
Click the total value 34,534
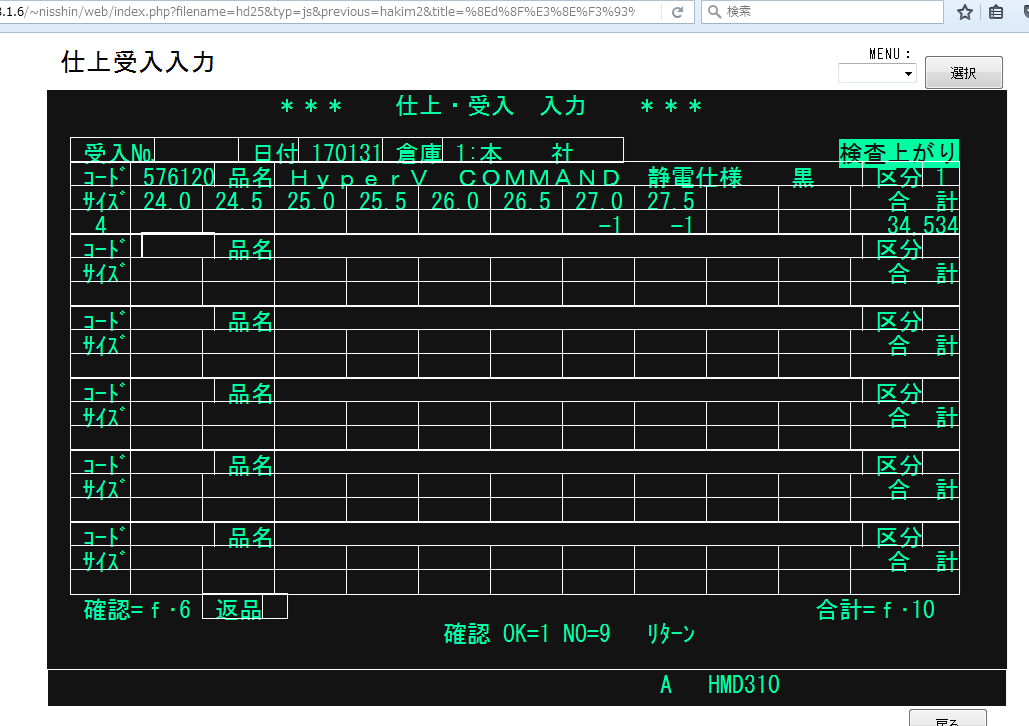[921, 224]
